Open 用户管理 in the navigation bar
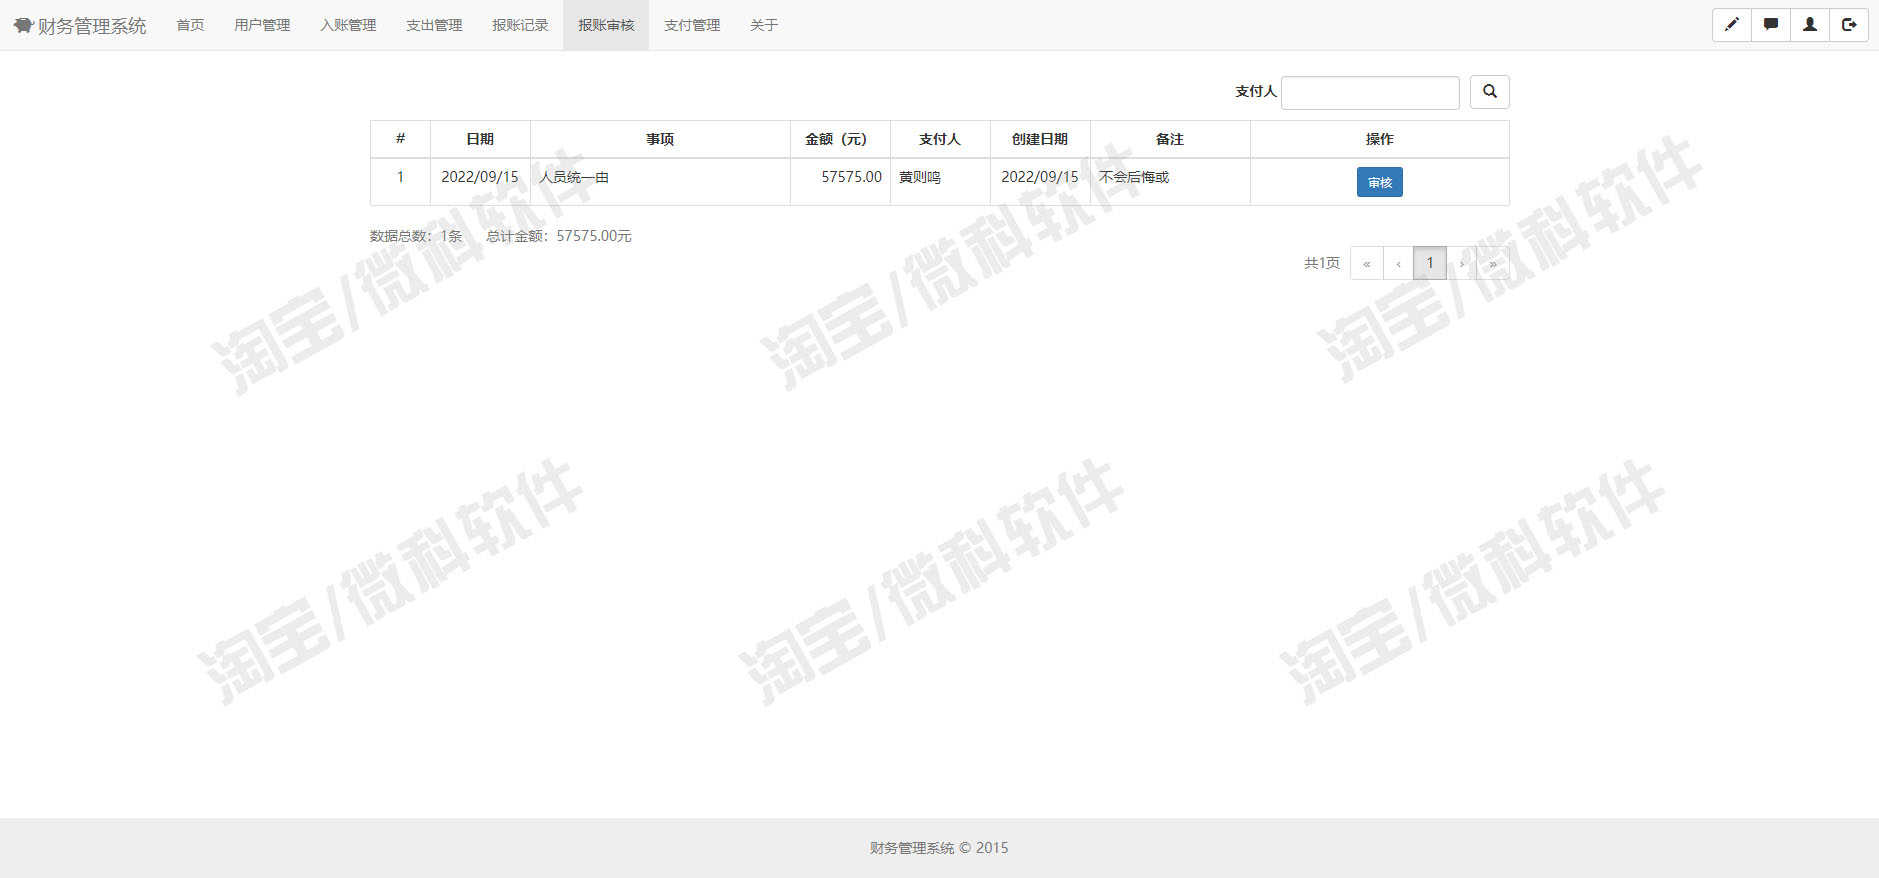 point(262,25)
